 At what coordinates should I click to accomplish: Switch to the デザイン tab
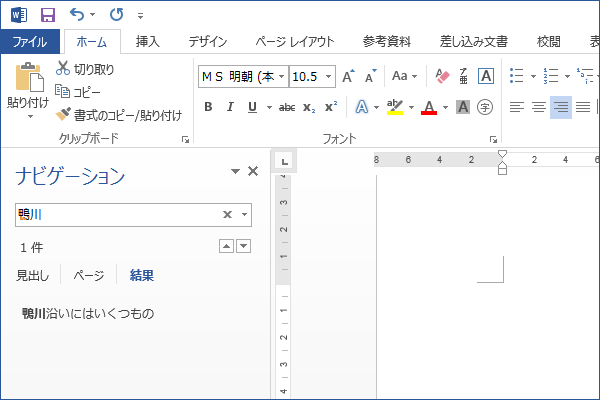coord(208,41)
